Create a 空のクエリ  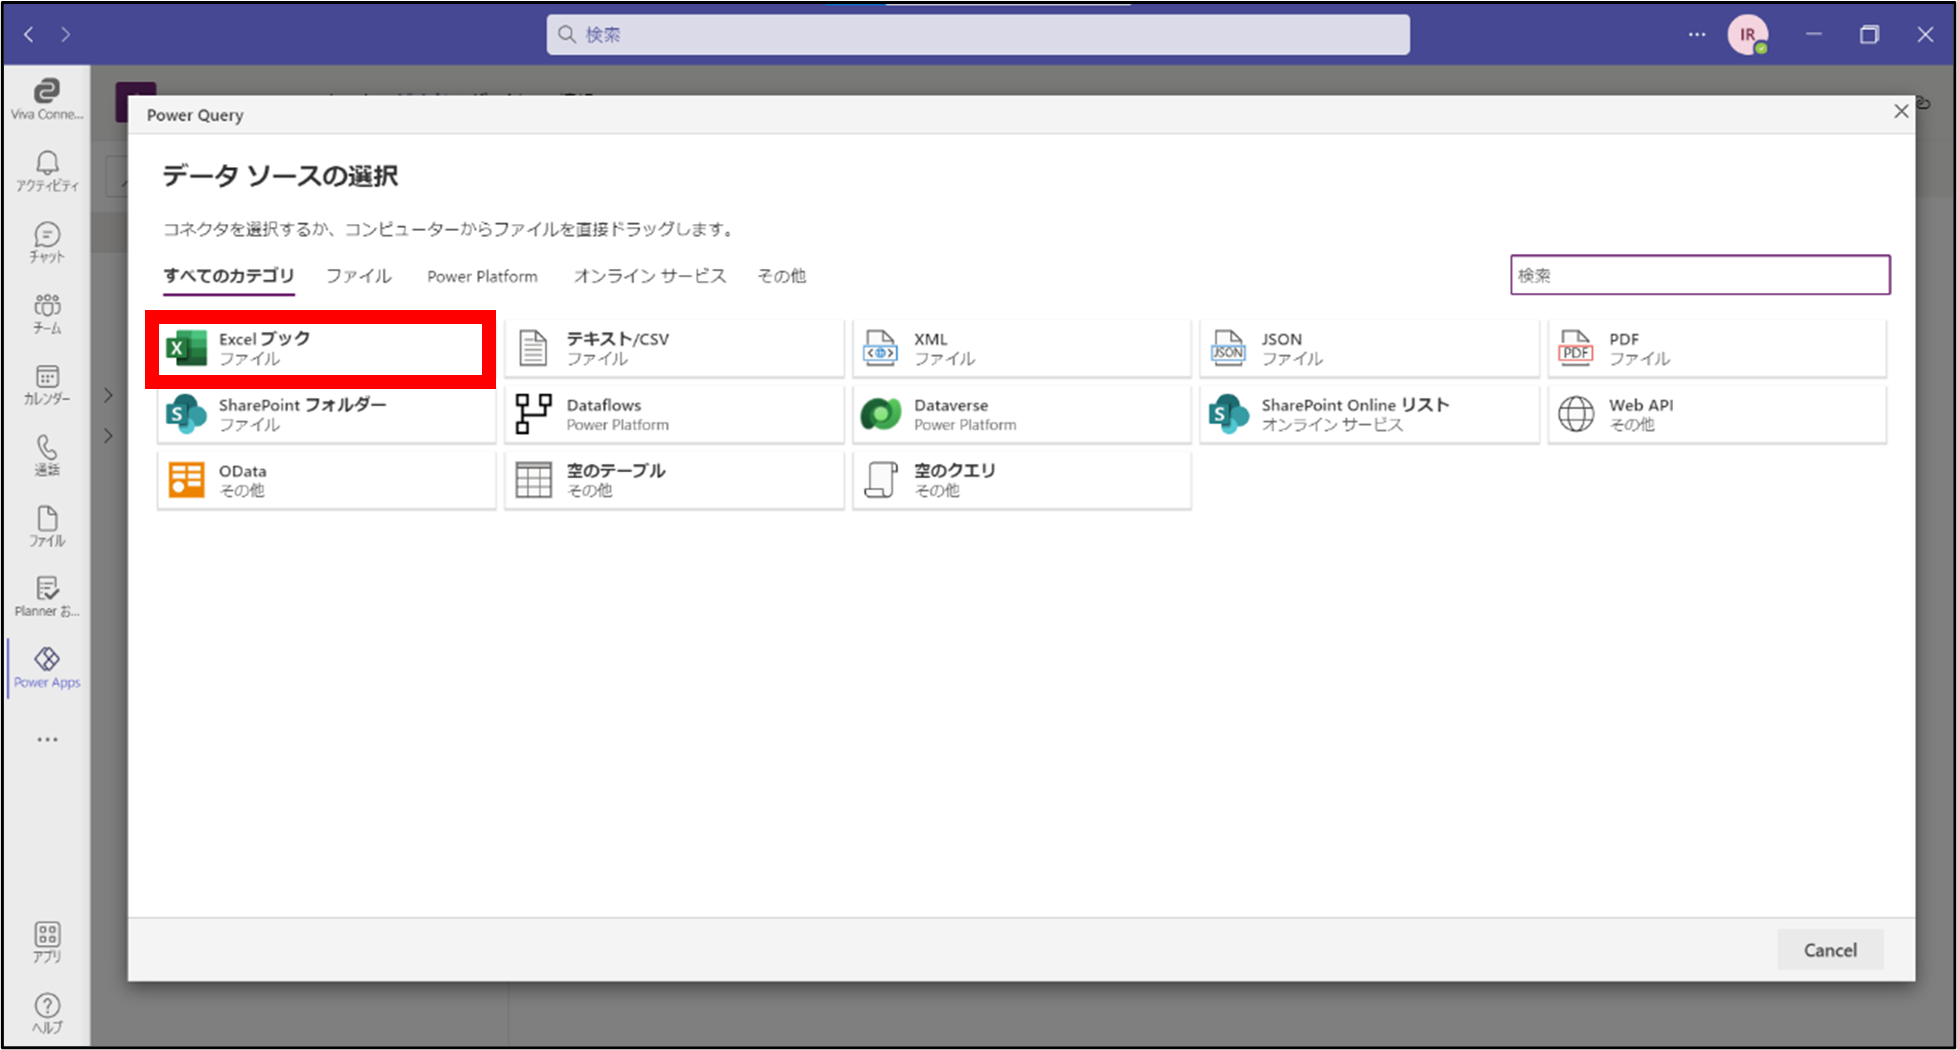pos(1020,479)
